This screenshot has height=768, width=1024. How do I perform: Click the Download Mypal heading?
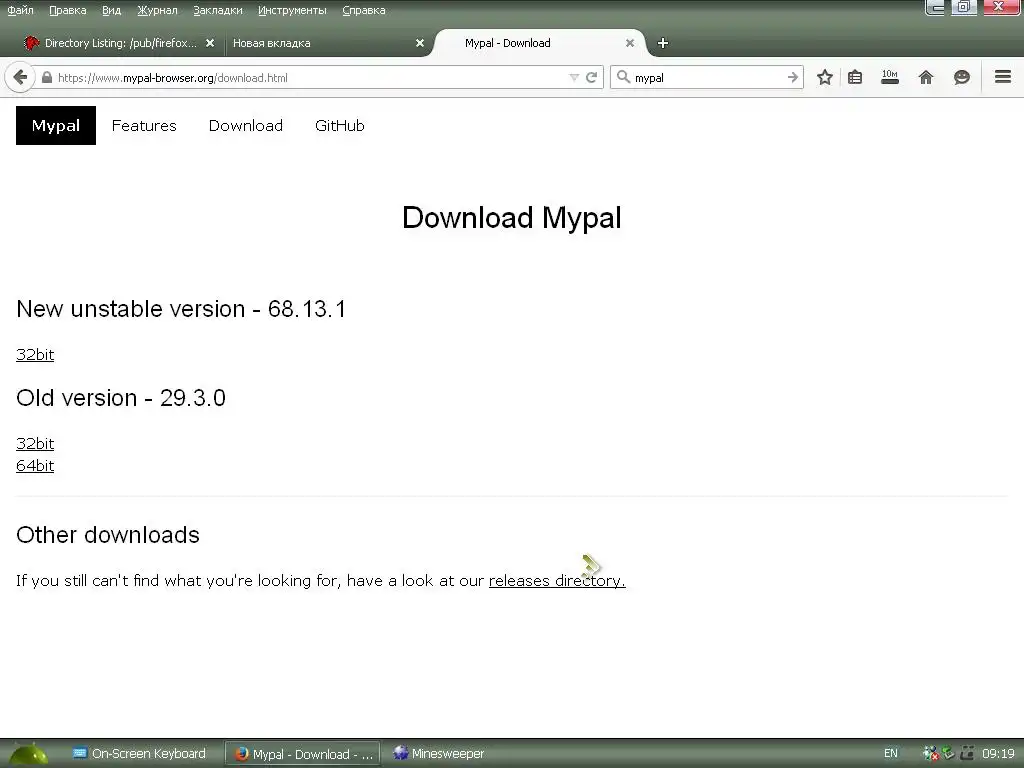tap(511, 218)
